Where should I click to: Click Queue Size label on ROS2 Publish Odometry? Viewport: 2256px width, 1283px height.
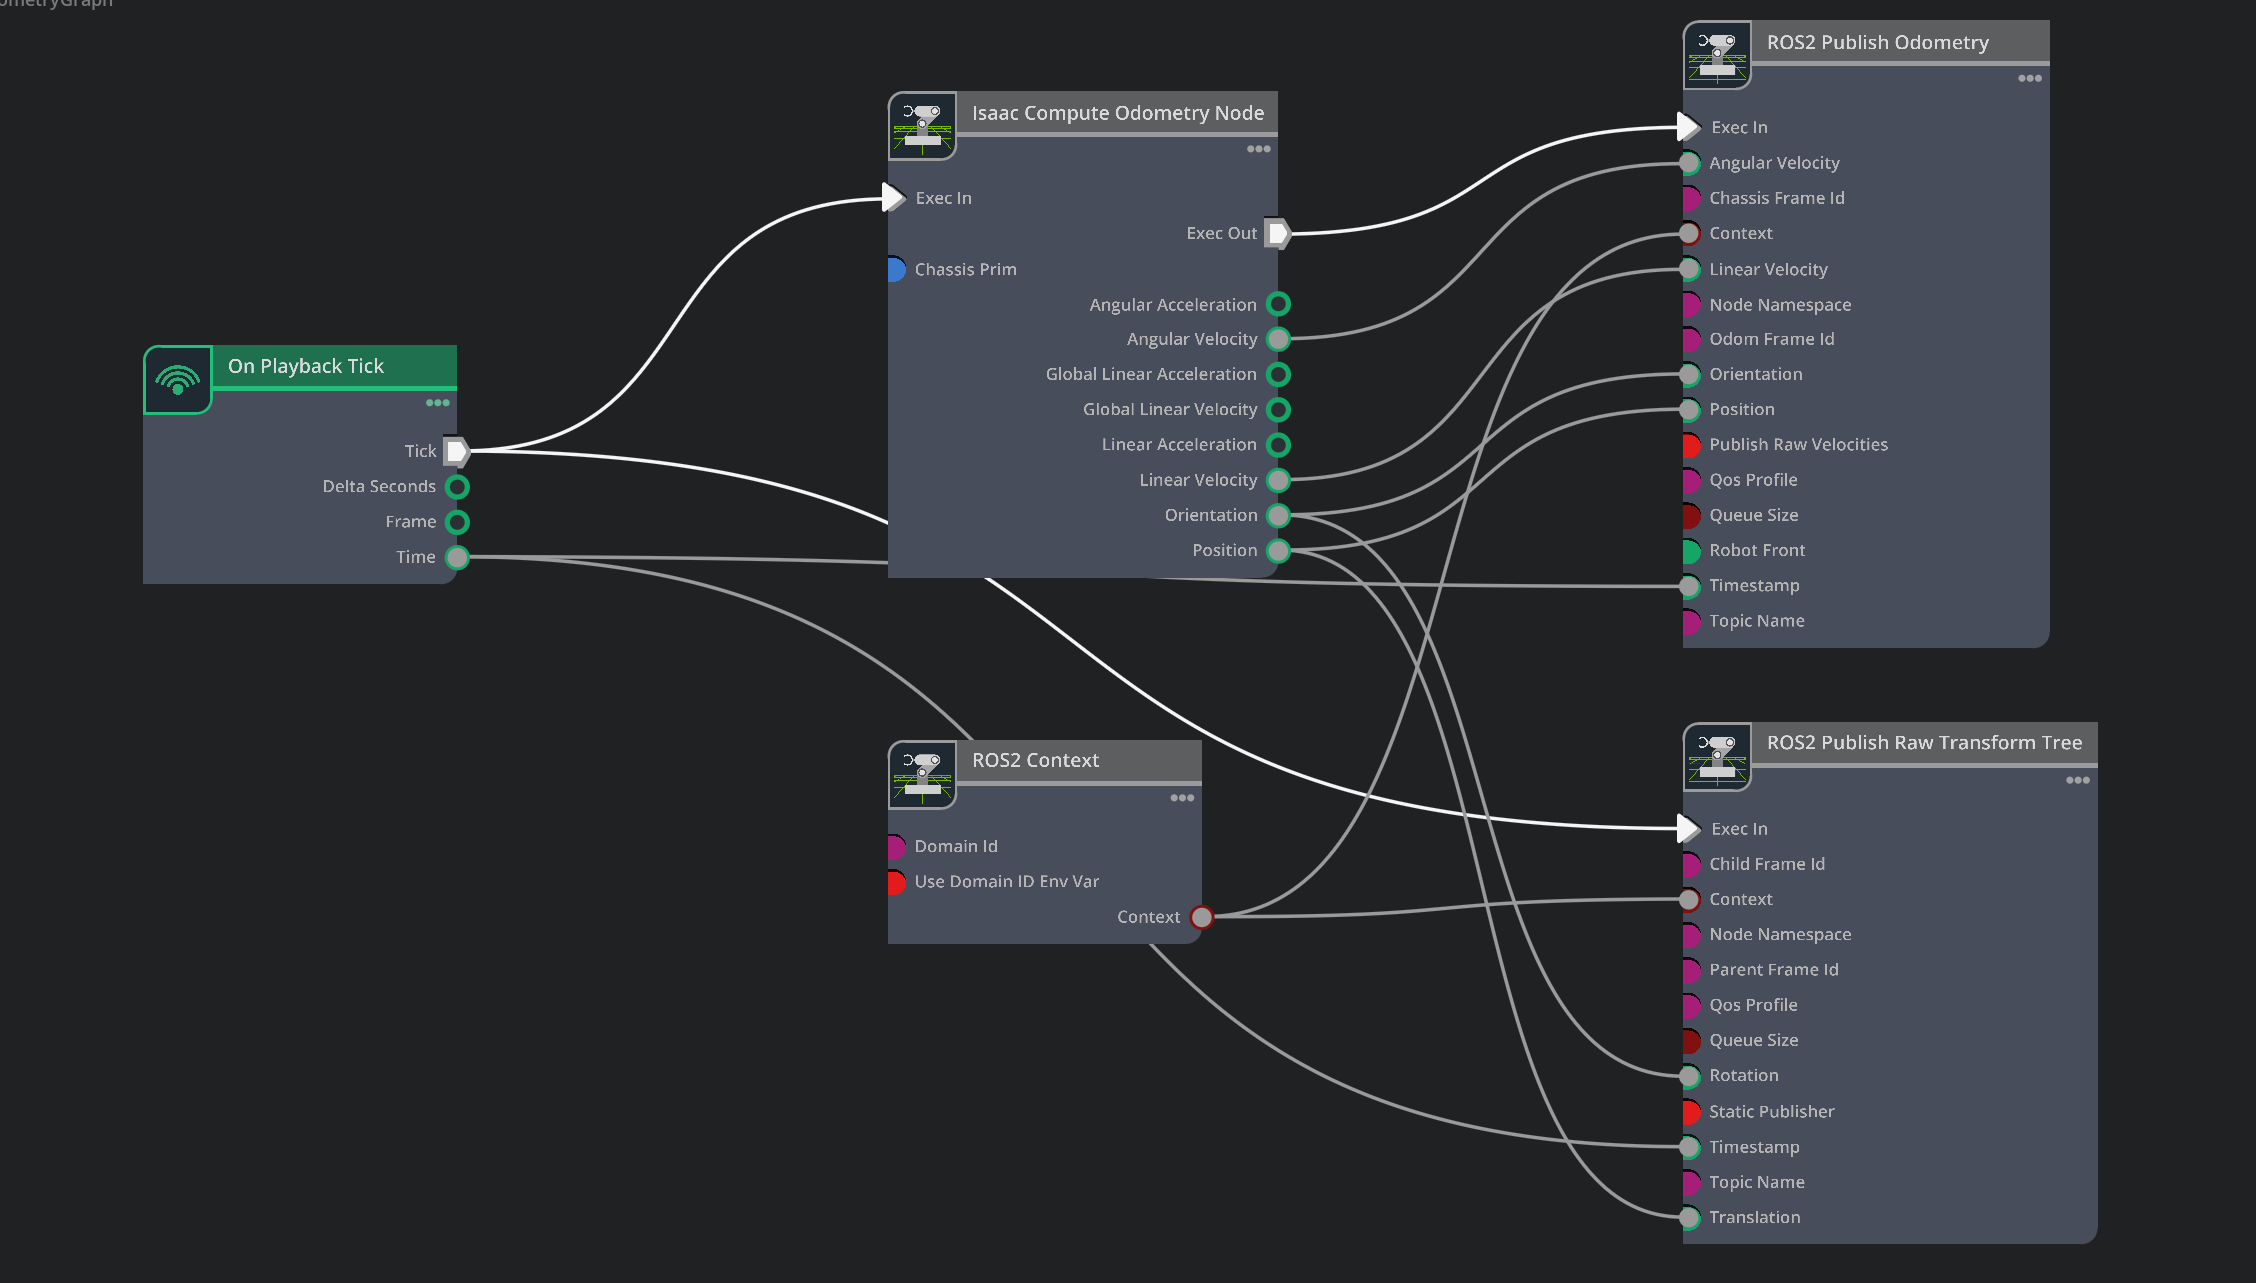tap(1754, 515)
